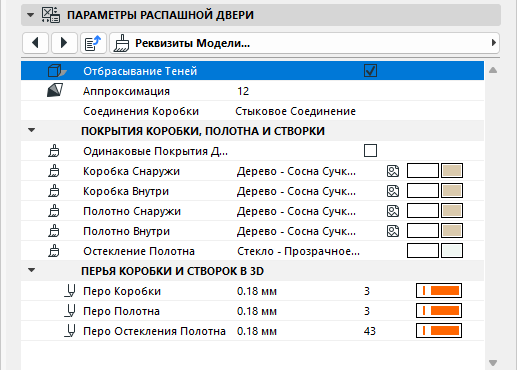Click brush icon of Остекление Полотна row

click(54, 251)
